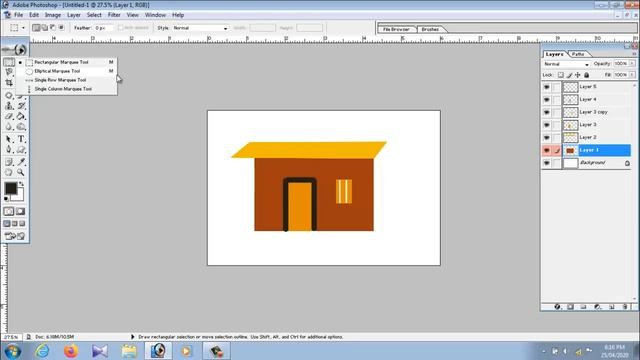
Task: Select the Hand tool
Action: click(9, 173)
